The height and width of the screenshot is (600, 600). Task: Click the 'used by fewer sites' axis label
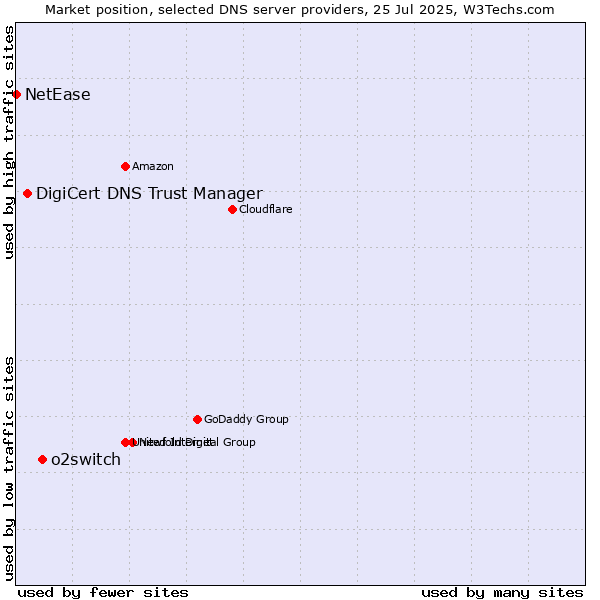[103, 593]
